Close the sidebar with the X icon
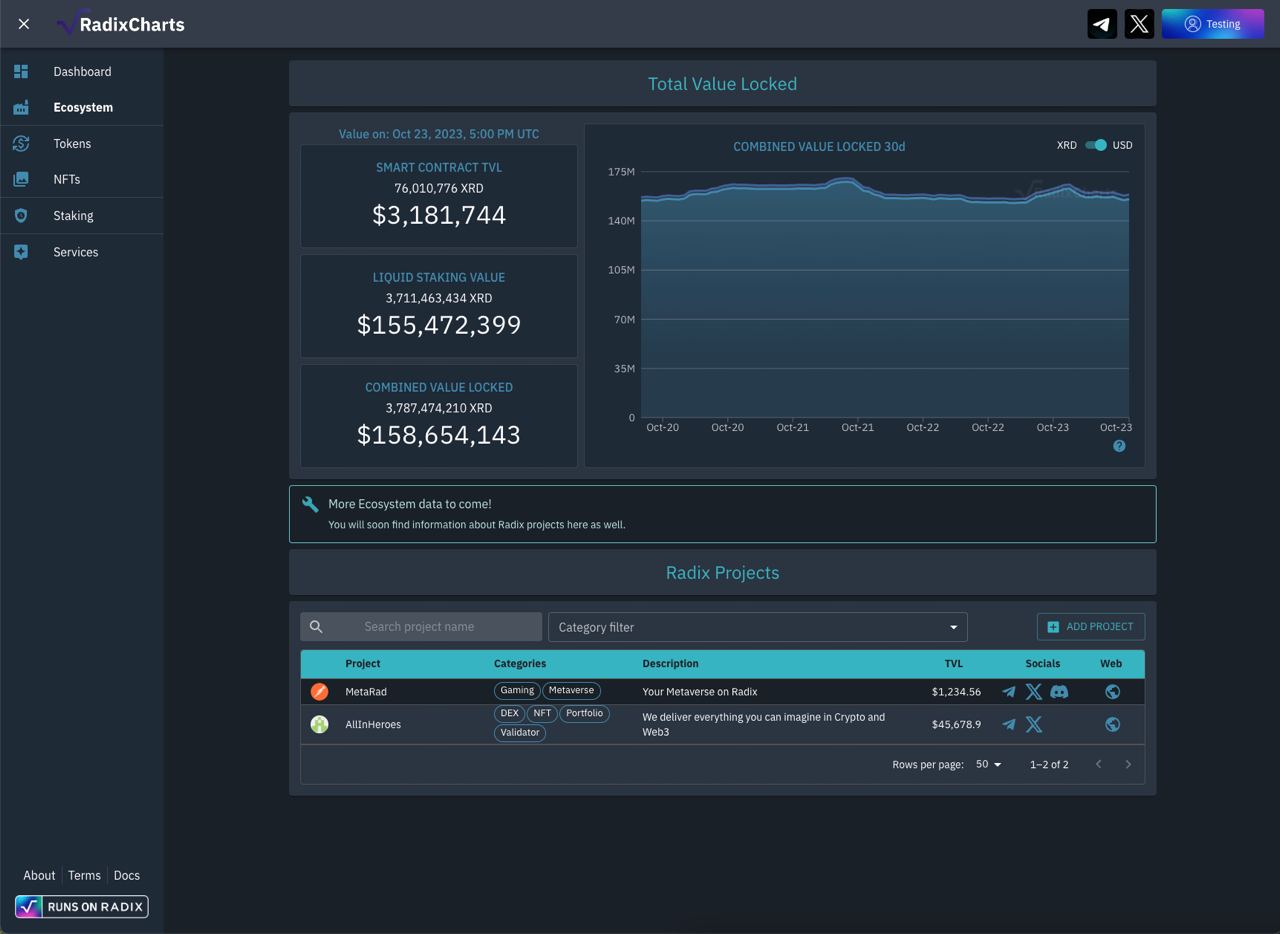This screenshot has height=934, width=1280. coord(24,24)
